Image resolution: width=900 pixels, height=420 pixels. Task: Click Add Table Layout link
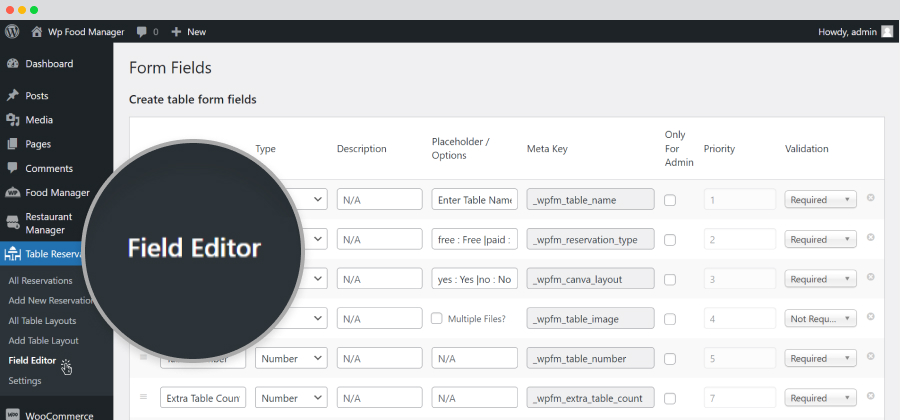click(x=44, y=340)
